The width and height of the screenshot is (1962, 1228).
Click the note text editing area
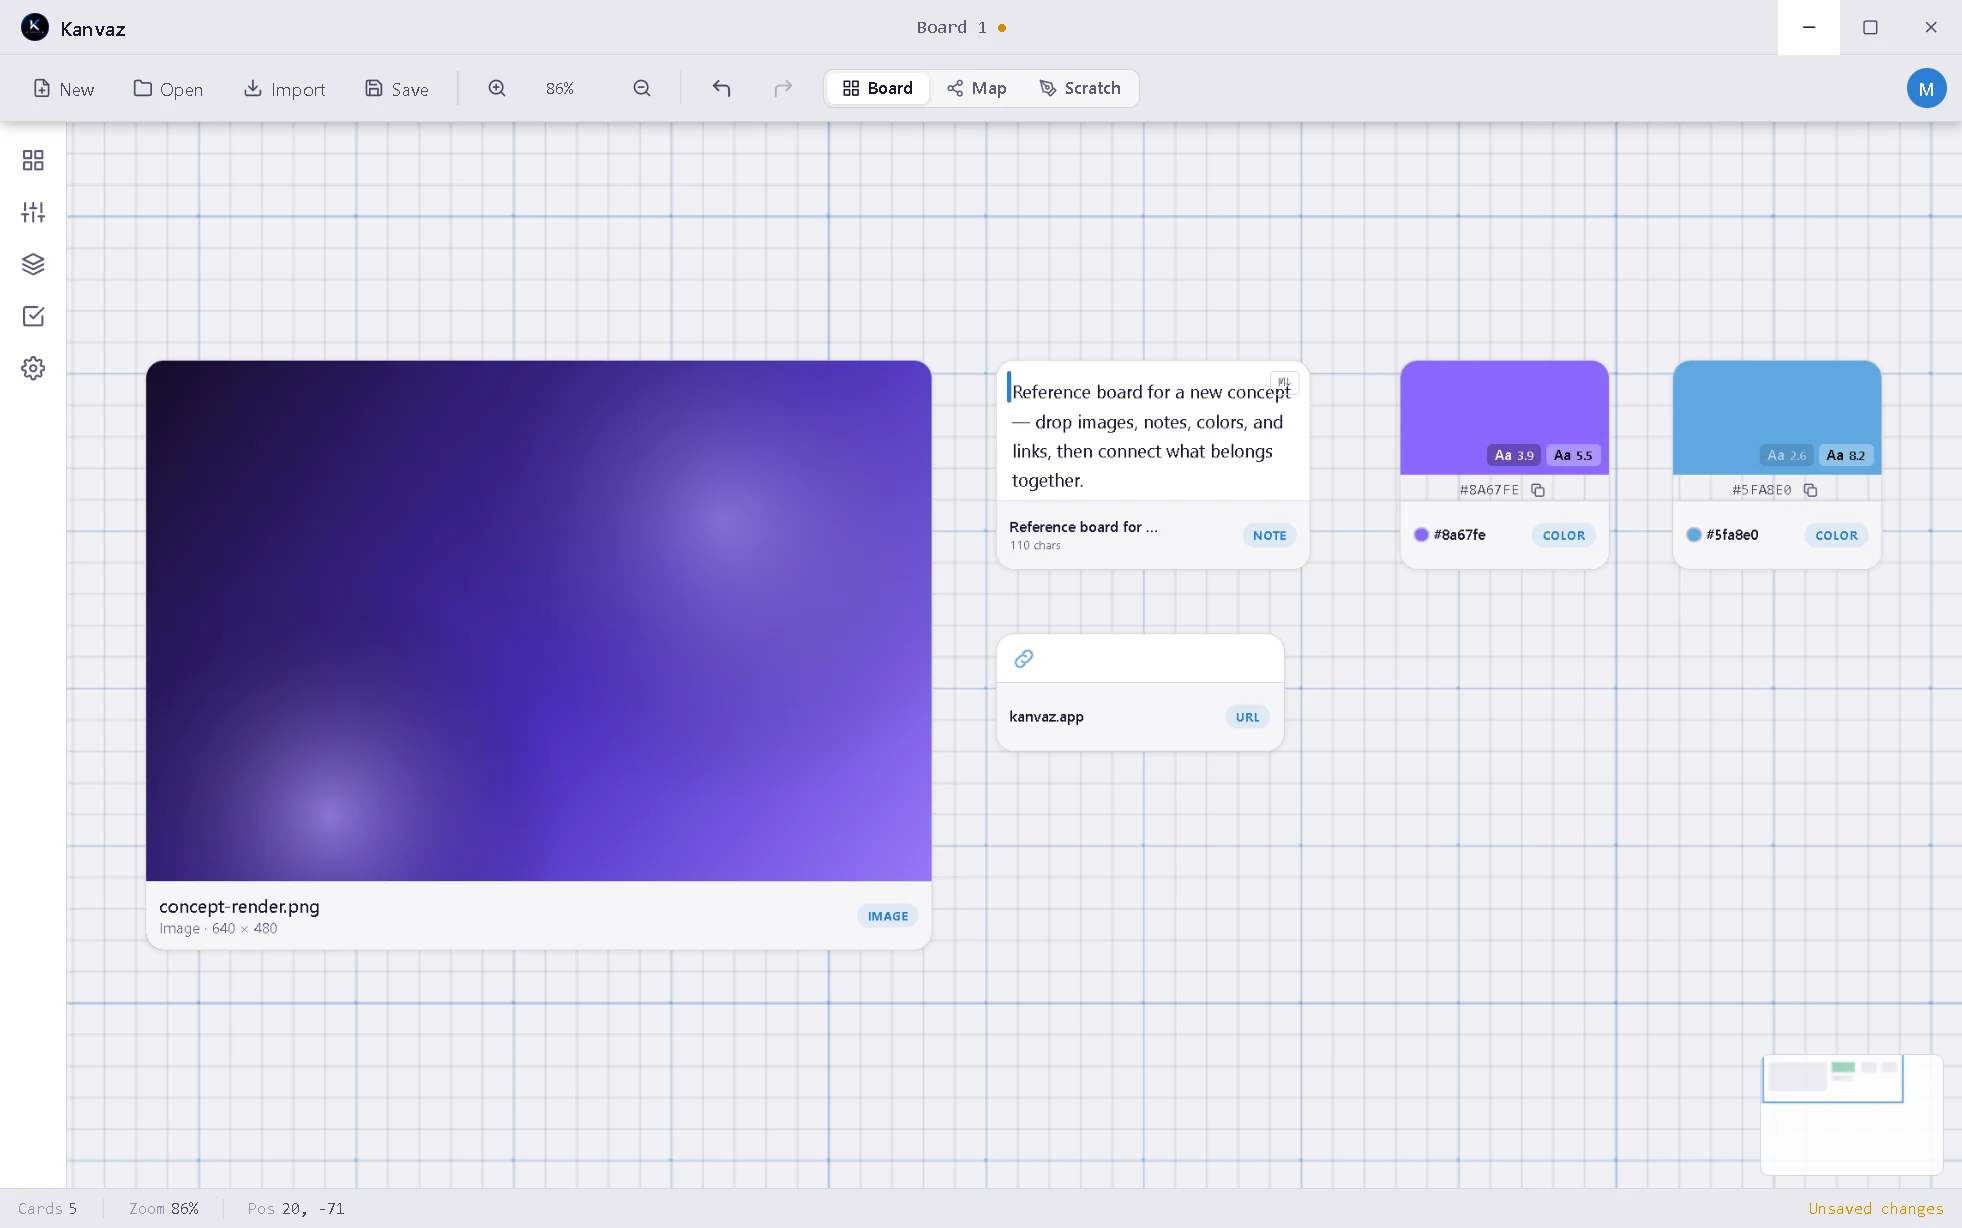pos(1151,436)
